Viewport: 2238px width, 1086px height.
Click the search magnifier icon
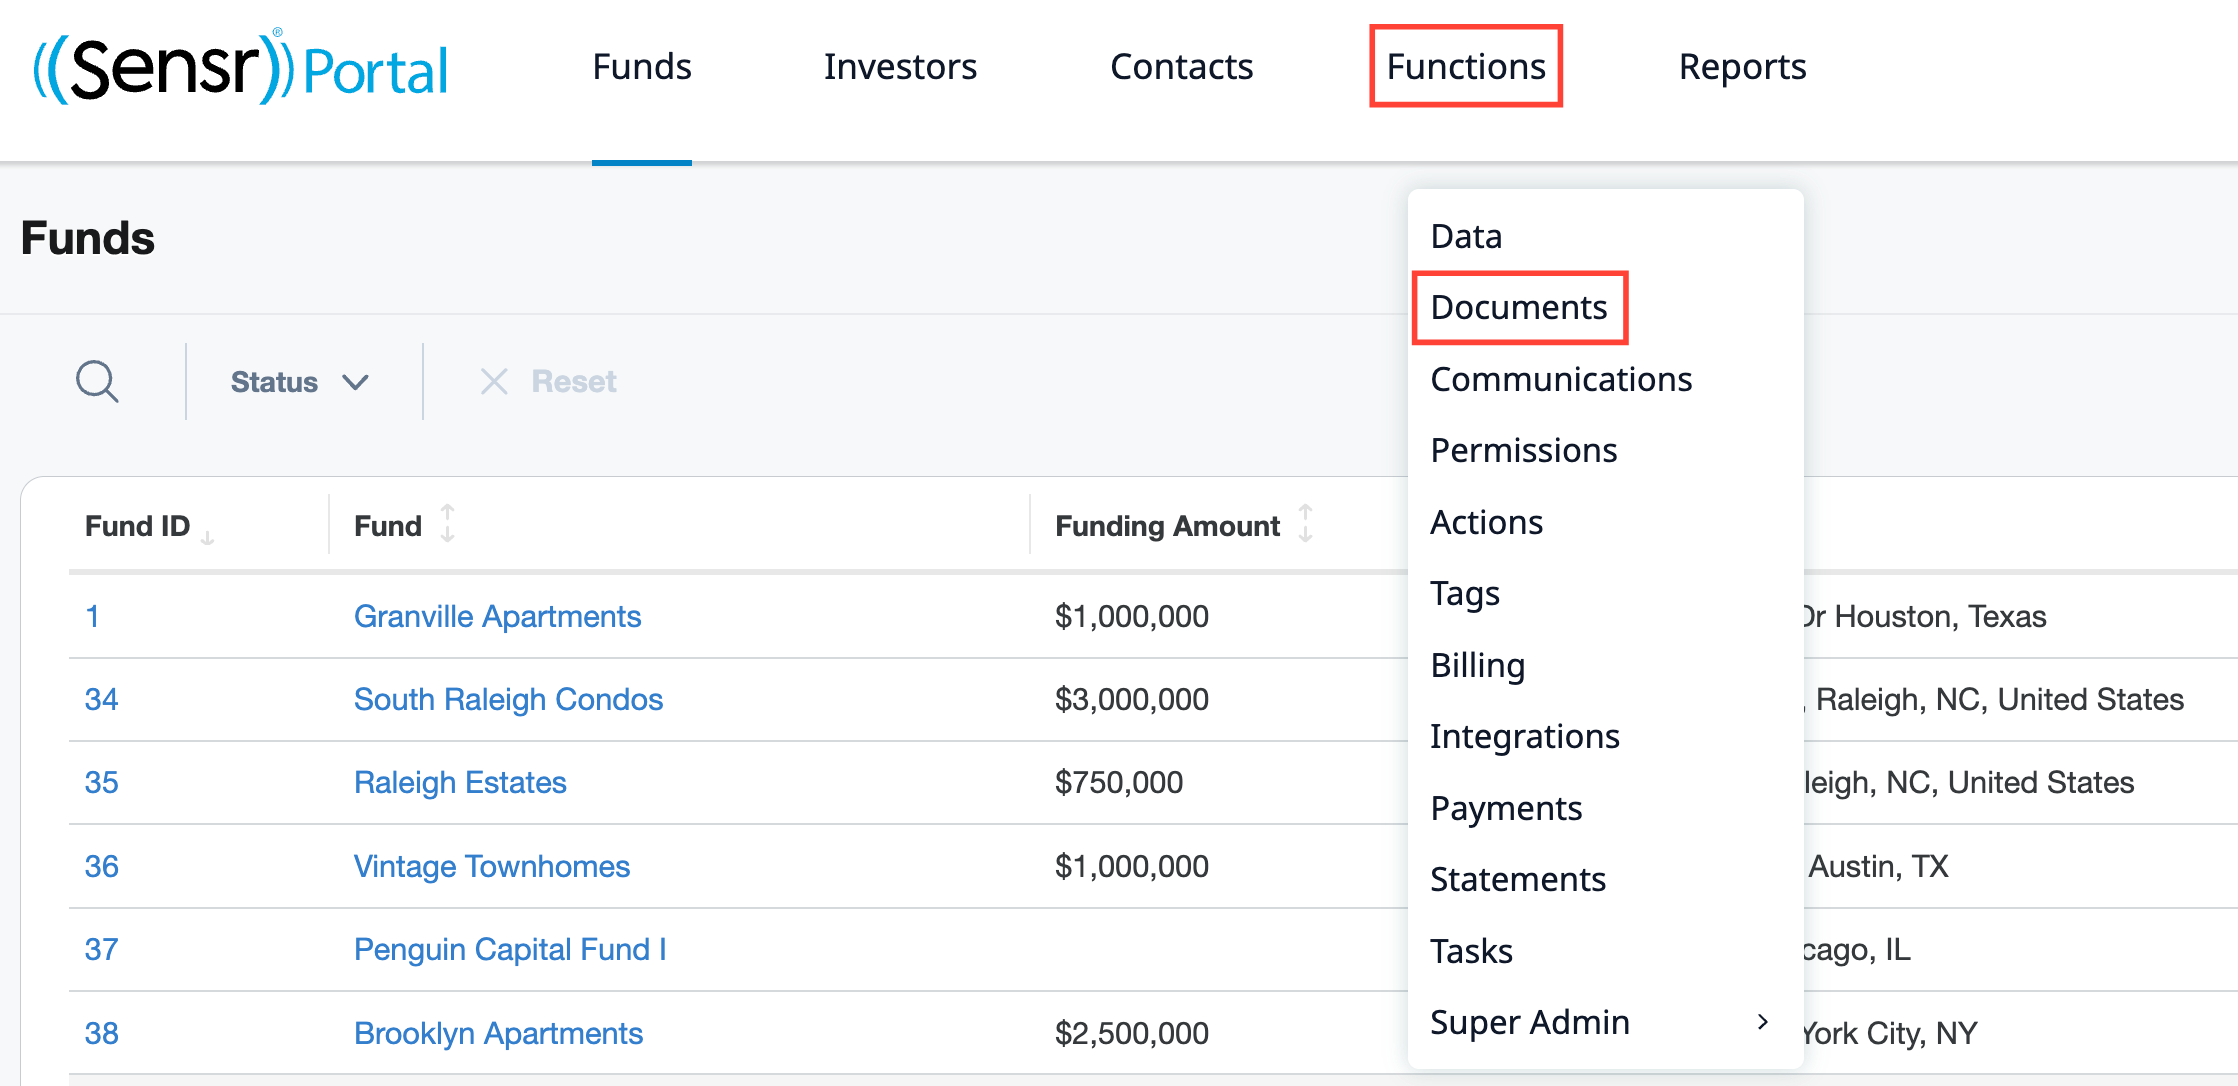97,381
